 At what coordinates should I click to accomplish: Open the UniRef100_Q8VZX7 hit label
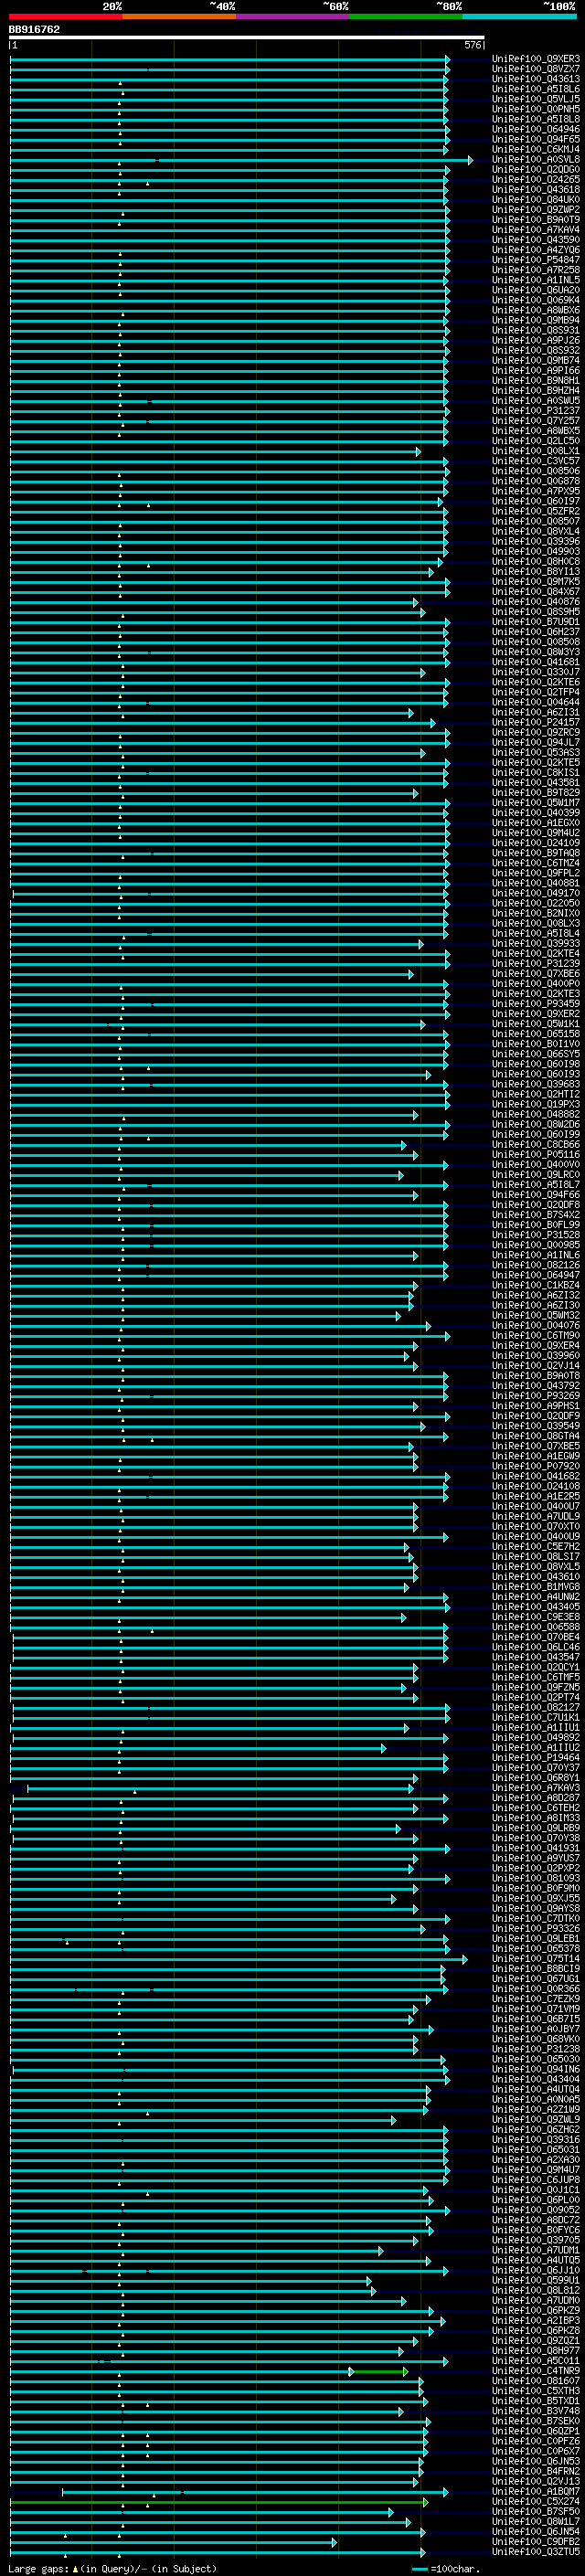pyautogui.click(x=536, y=69)
